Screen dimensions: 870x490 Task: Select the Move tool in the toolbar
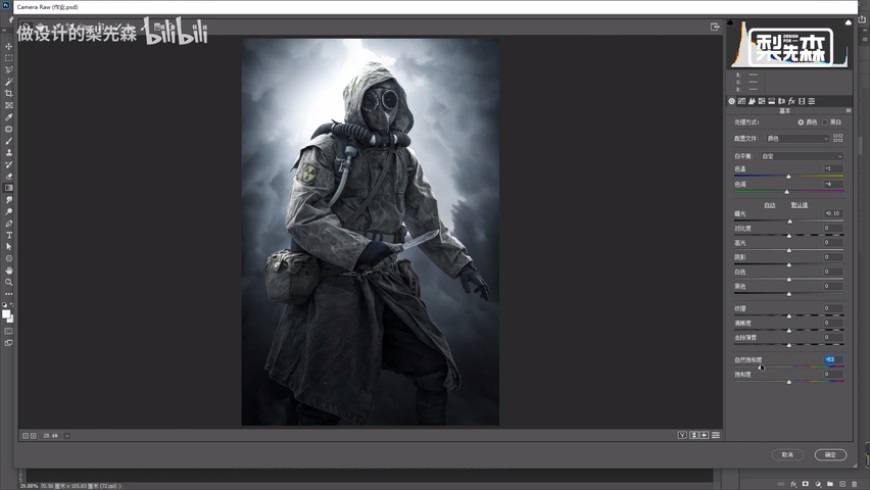(9, 46)
